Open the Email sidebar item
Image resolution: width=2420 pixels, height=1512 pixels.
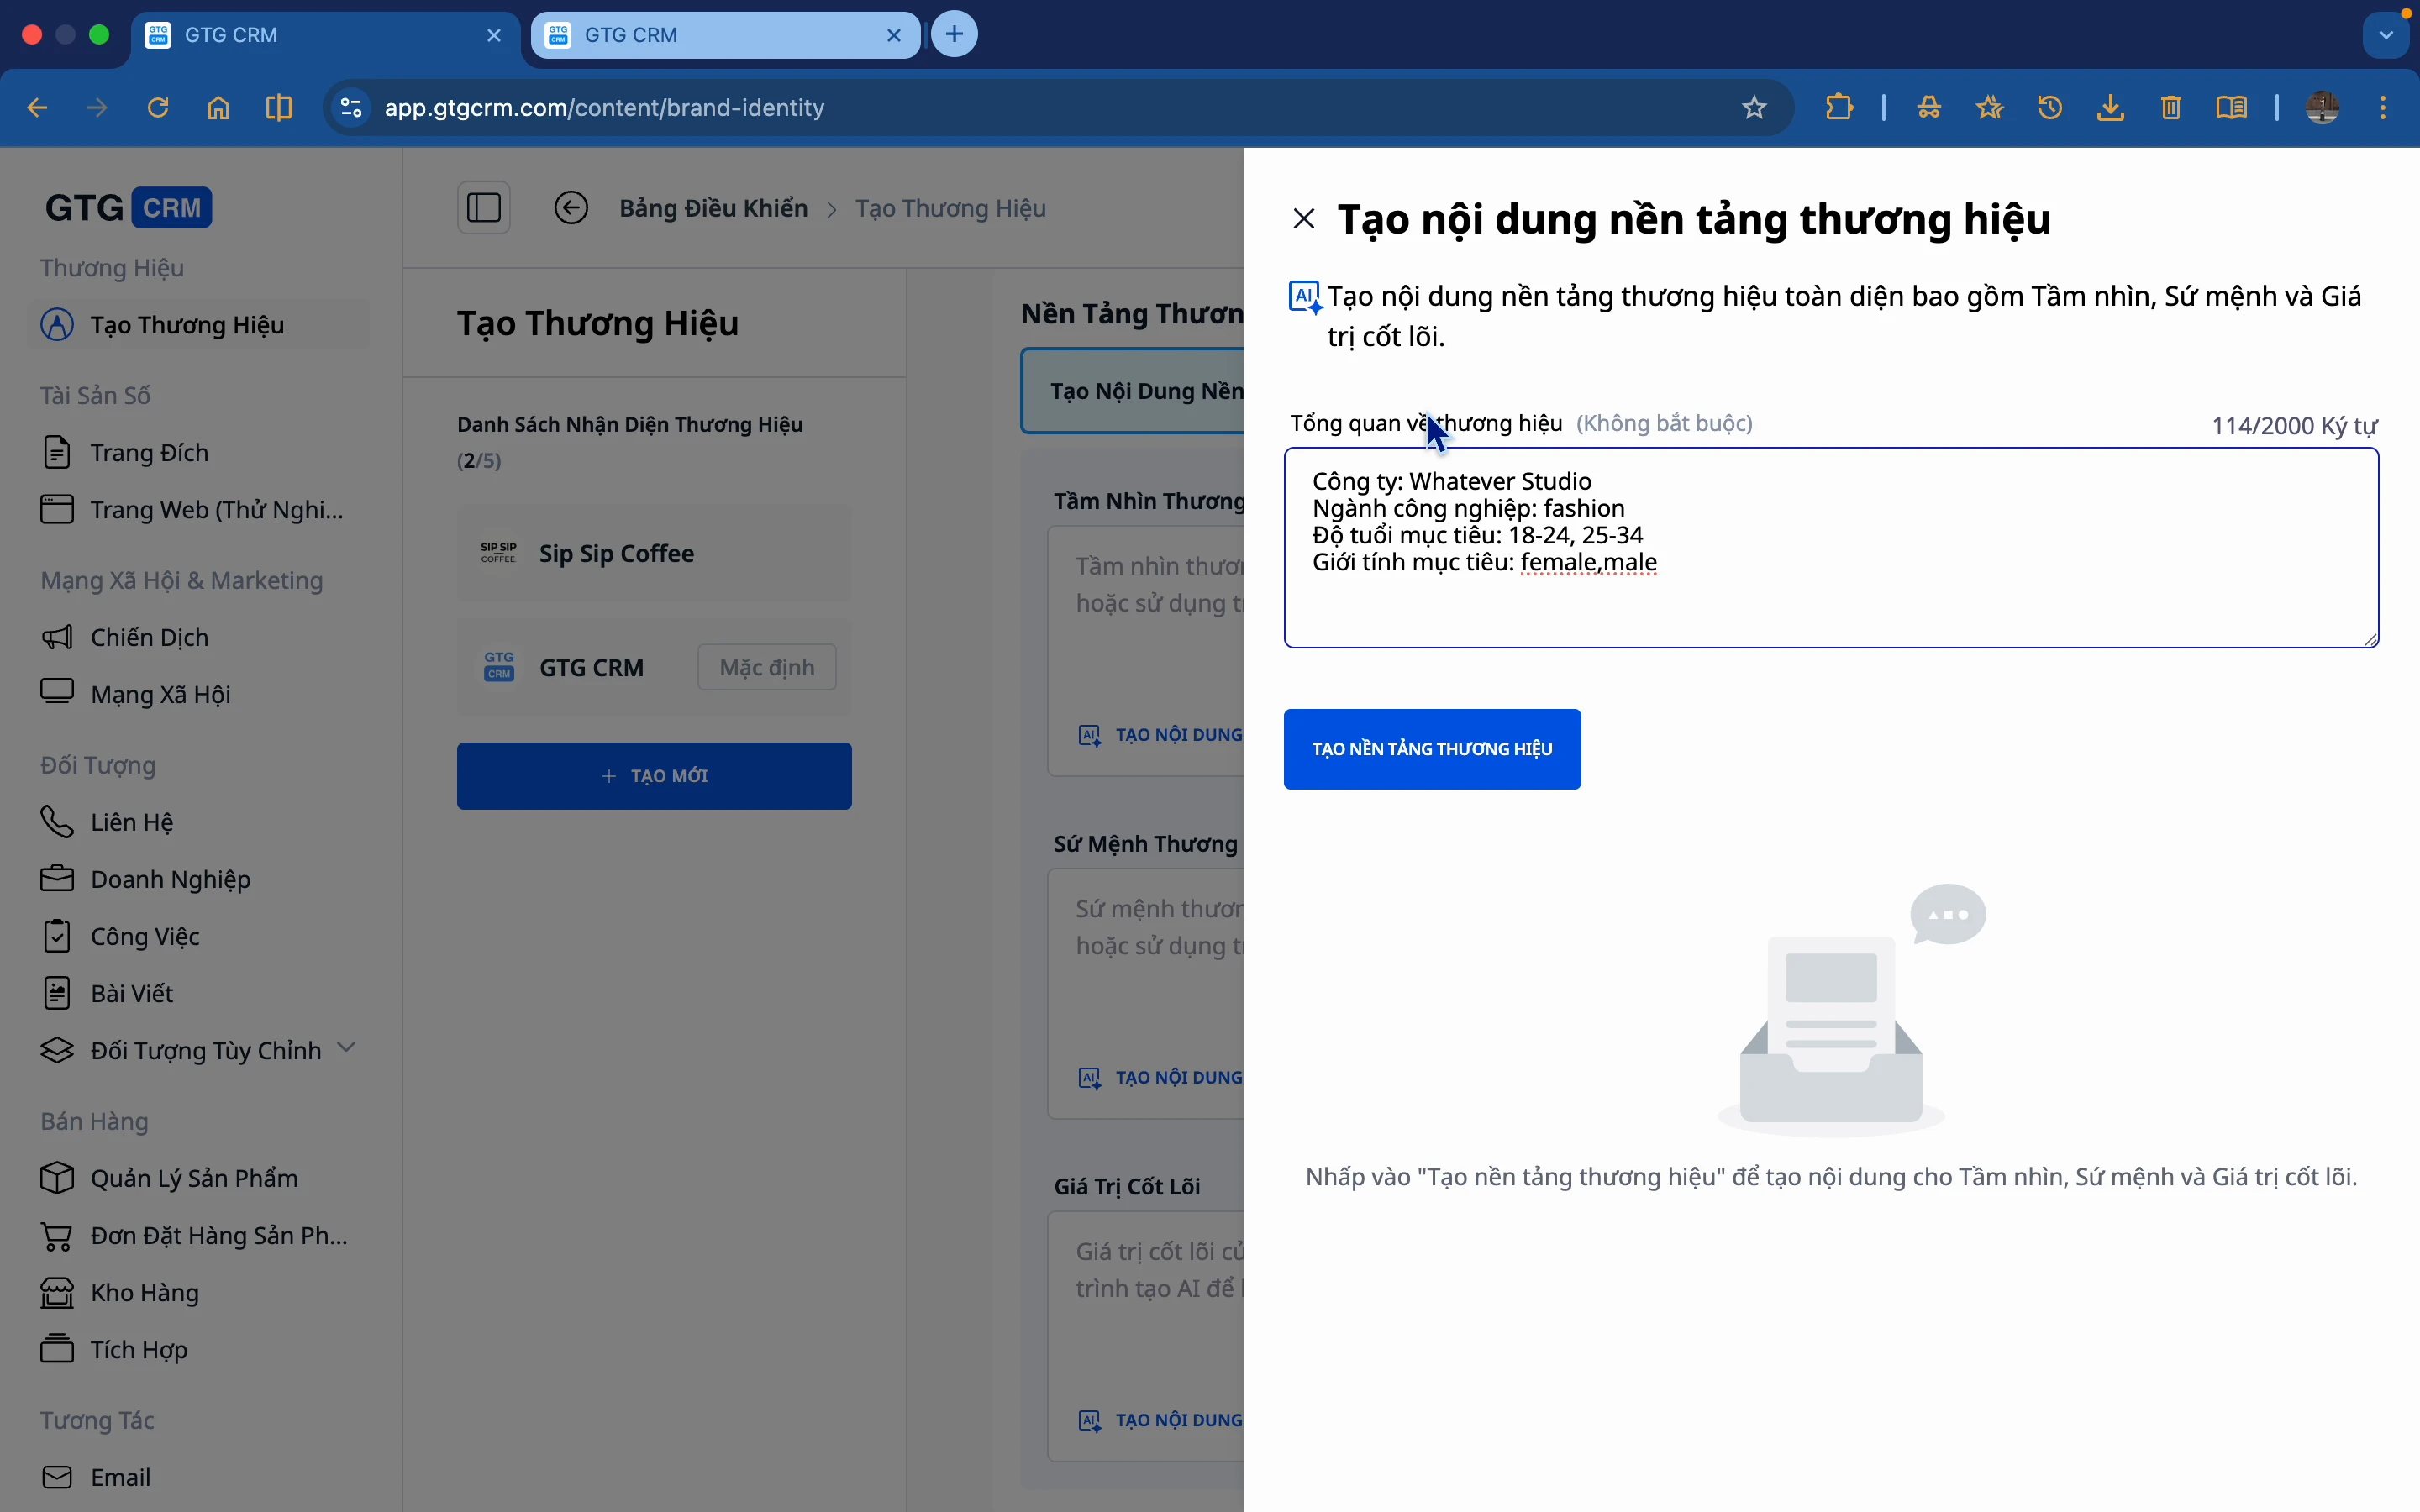tap(120, 1477)
